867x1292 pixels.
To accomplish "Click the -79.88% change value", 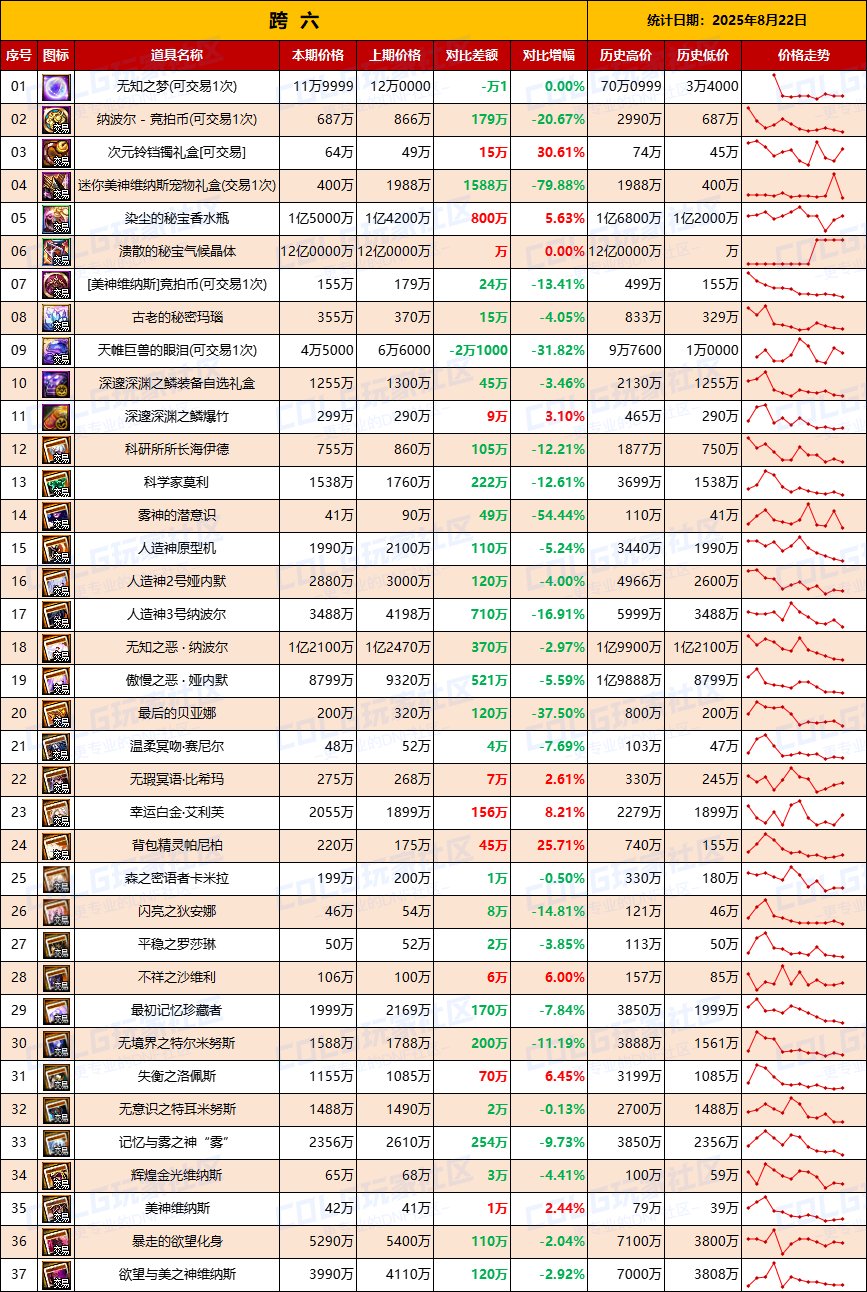I will tap(558, 186).
